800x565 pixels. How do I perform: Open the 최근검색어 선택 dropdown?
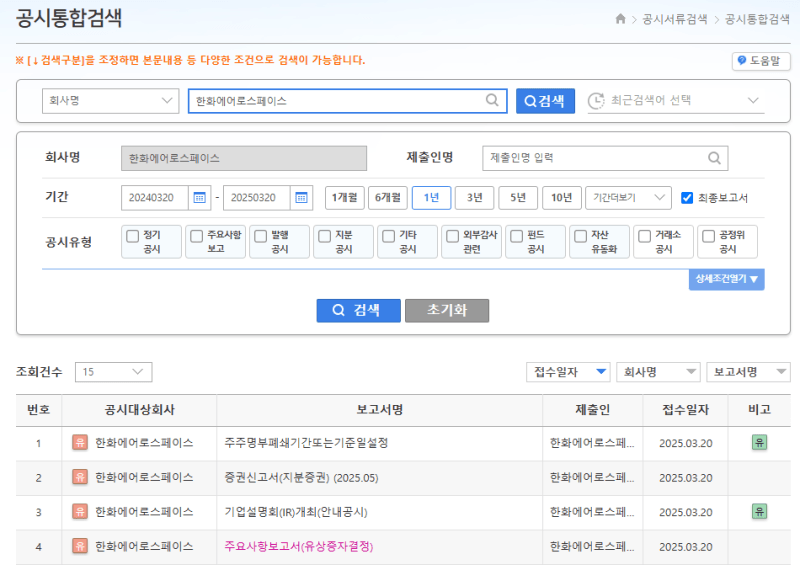point(676,101)
